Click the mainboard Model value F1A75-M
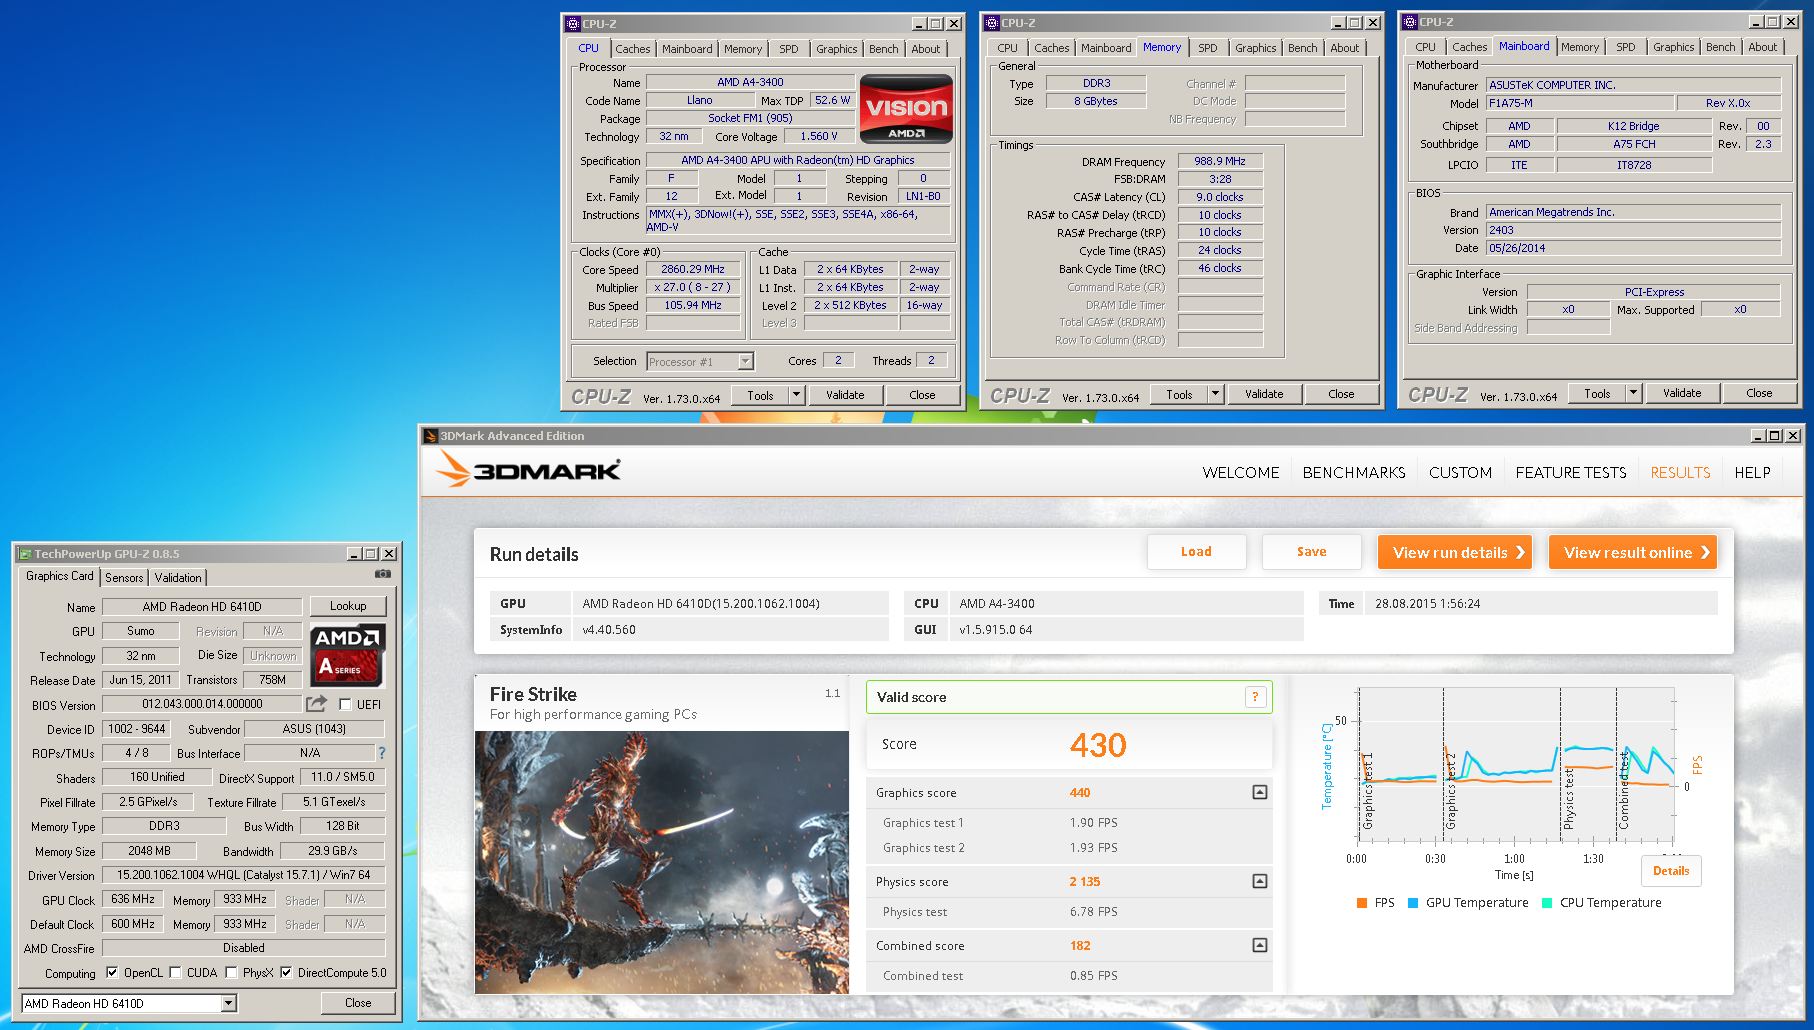This screenshot has height=1030, width=1814. (1580, 103)
